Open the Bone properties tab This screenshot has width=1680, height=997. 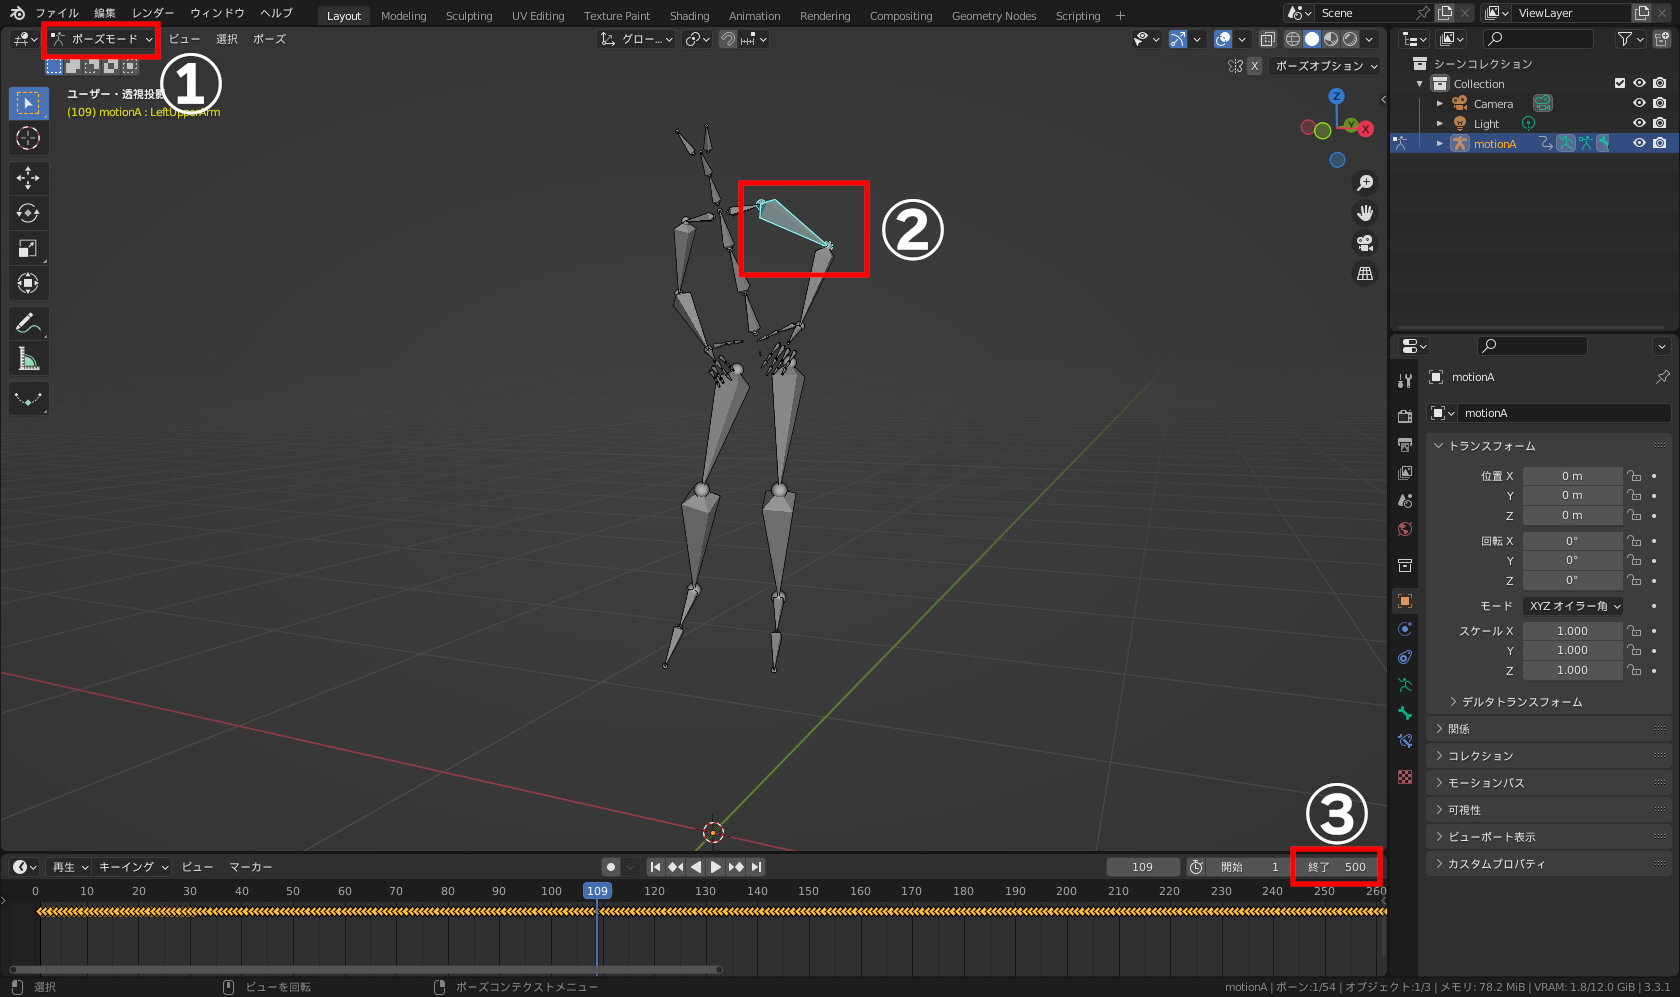click(1405, 713)
